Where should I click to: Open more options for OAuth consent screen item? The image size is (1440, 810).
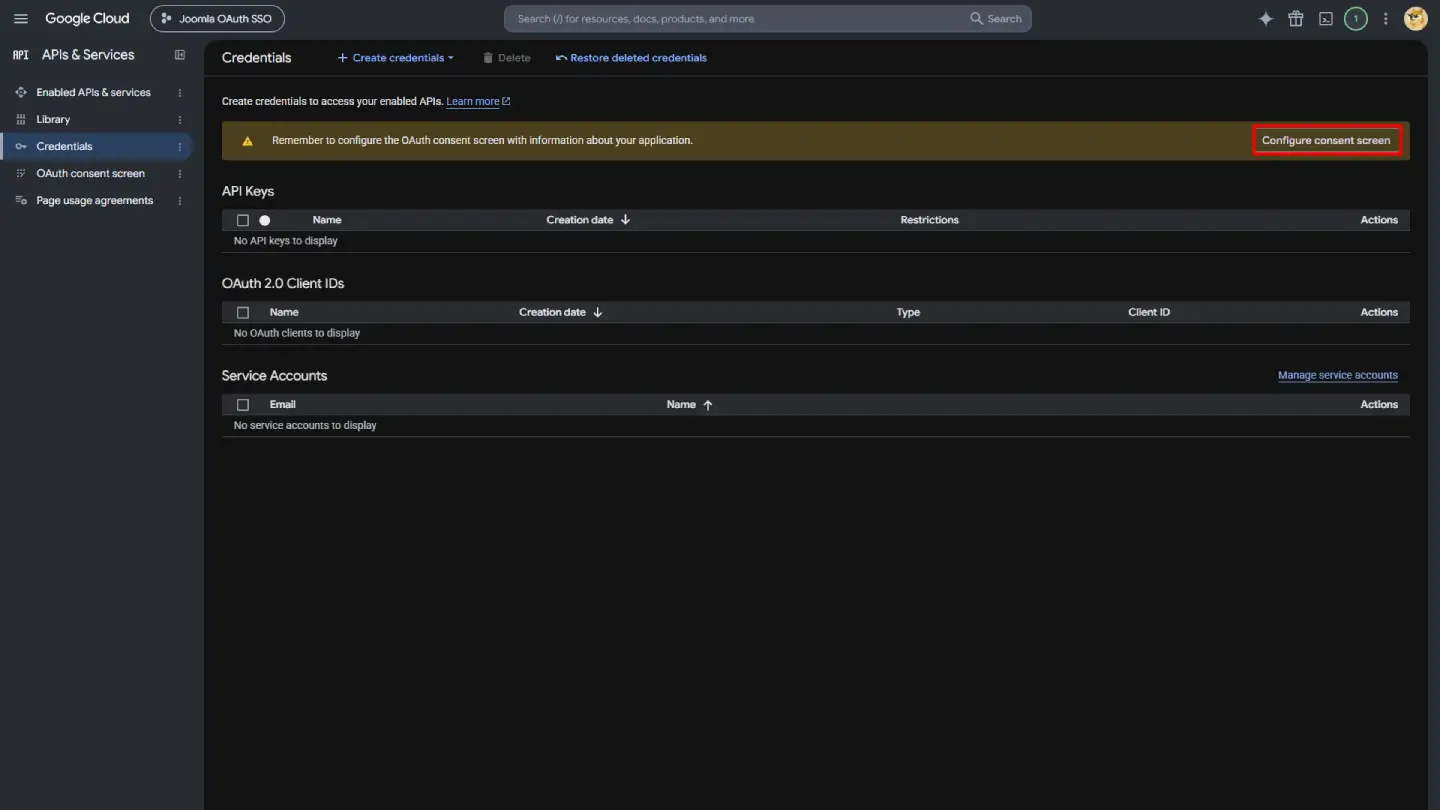180,174
